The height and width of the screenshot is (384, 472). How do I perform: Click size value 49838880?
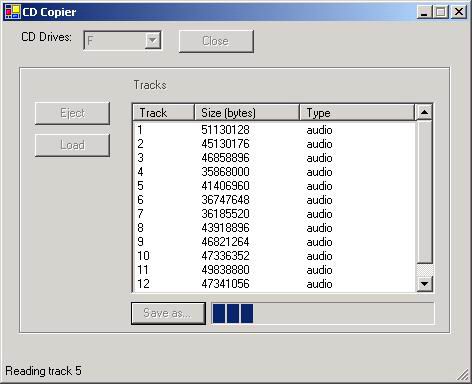coord(225,270)
